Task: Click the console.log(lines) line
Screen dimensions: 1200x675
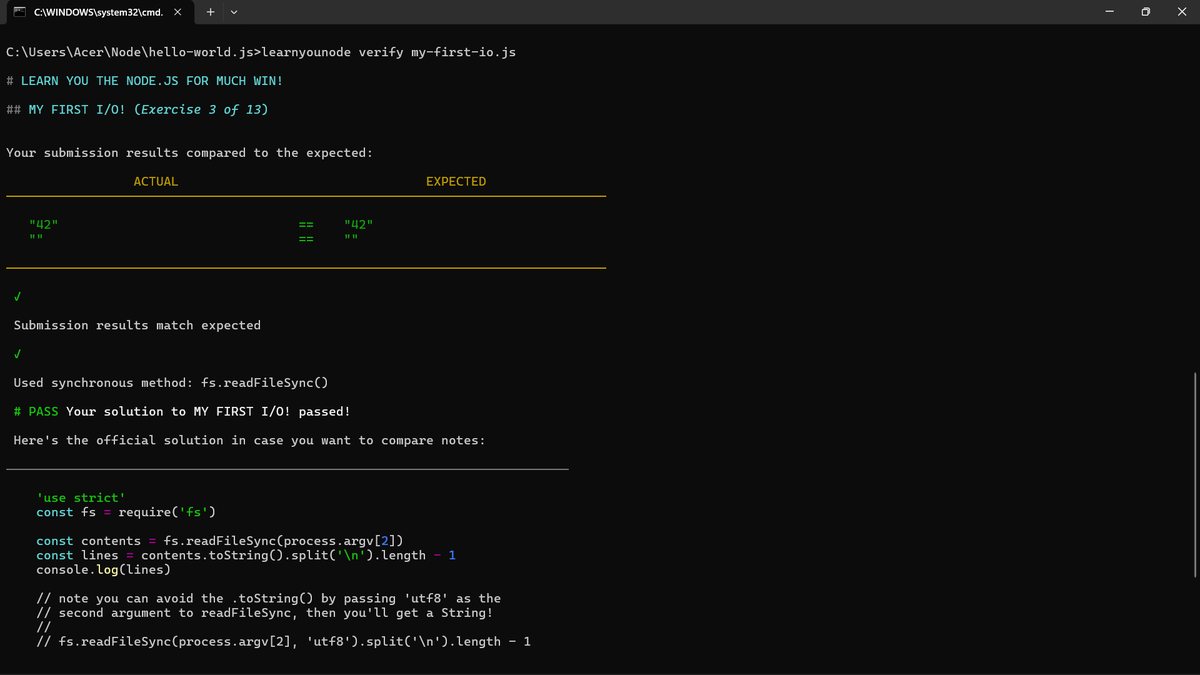Action: pyautogui.click(x=103, y=570)
